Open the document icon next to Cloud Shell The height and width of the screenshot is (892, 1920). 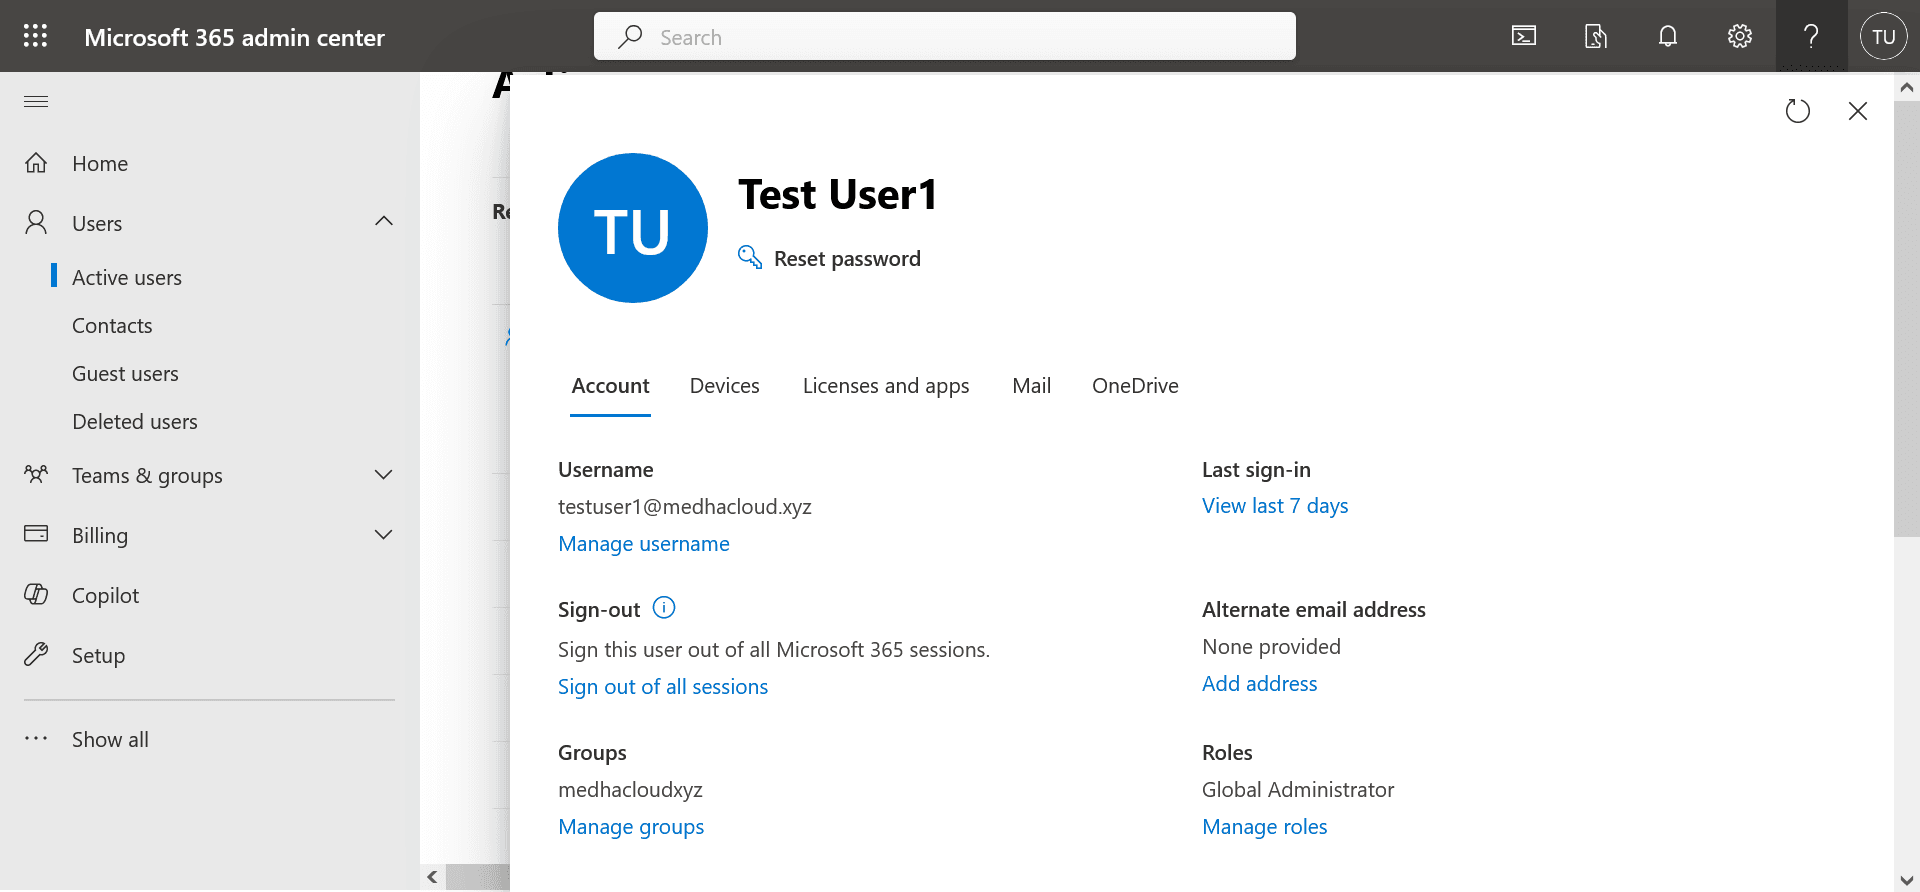click(x=1596, y=36)
